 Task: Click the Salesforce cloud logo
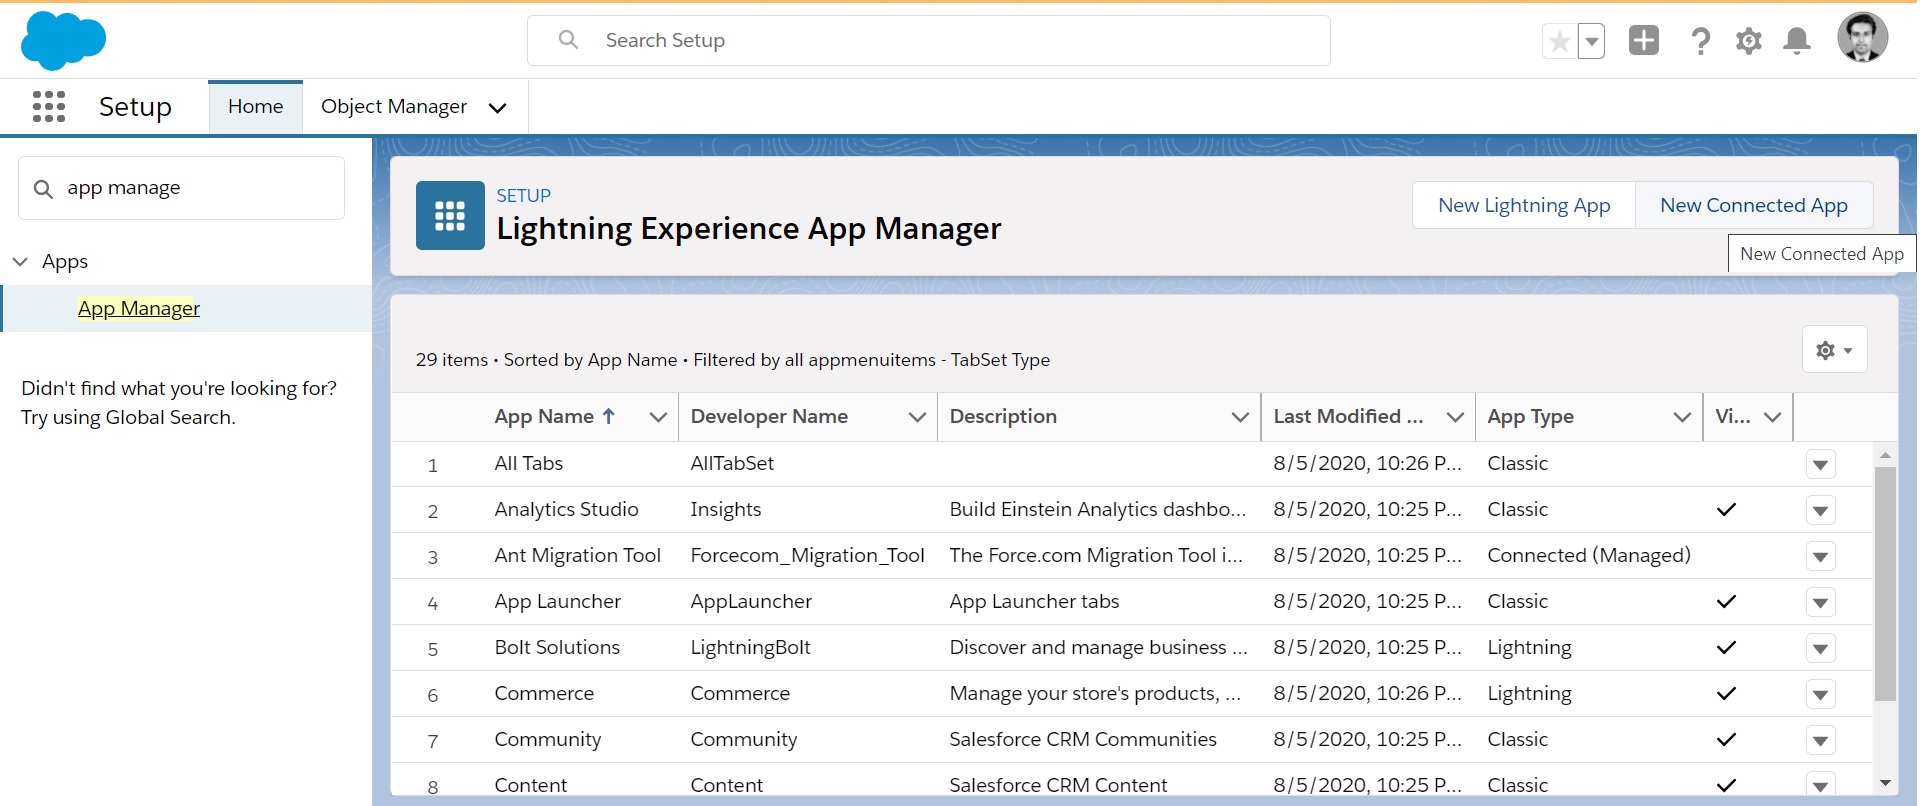(63, 41)
